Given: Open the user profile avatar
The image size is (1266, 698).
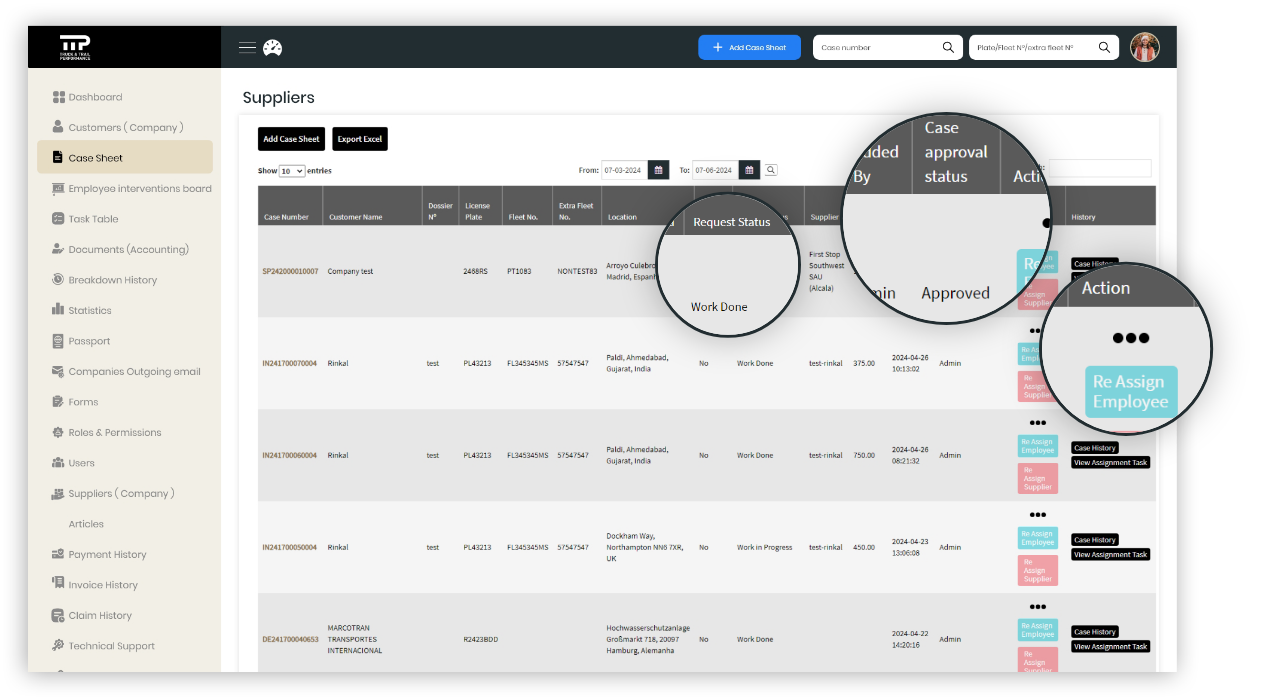Looking at the screenshot, I should (1144, 47).
